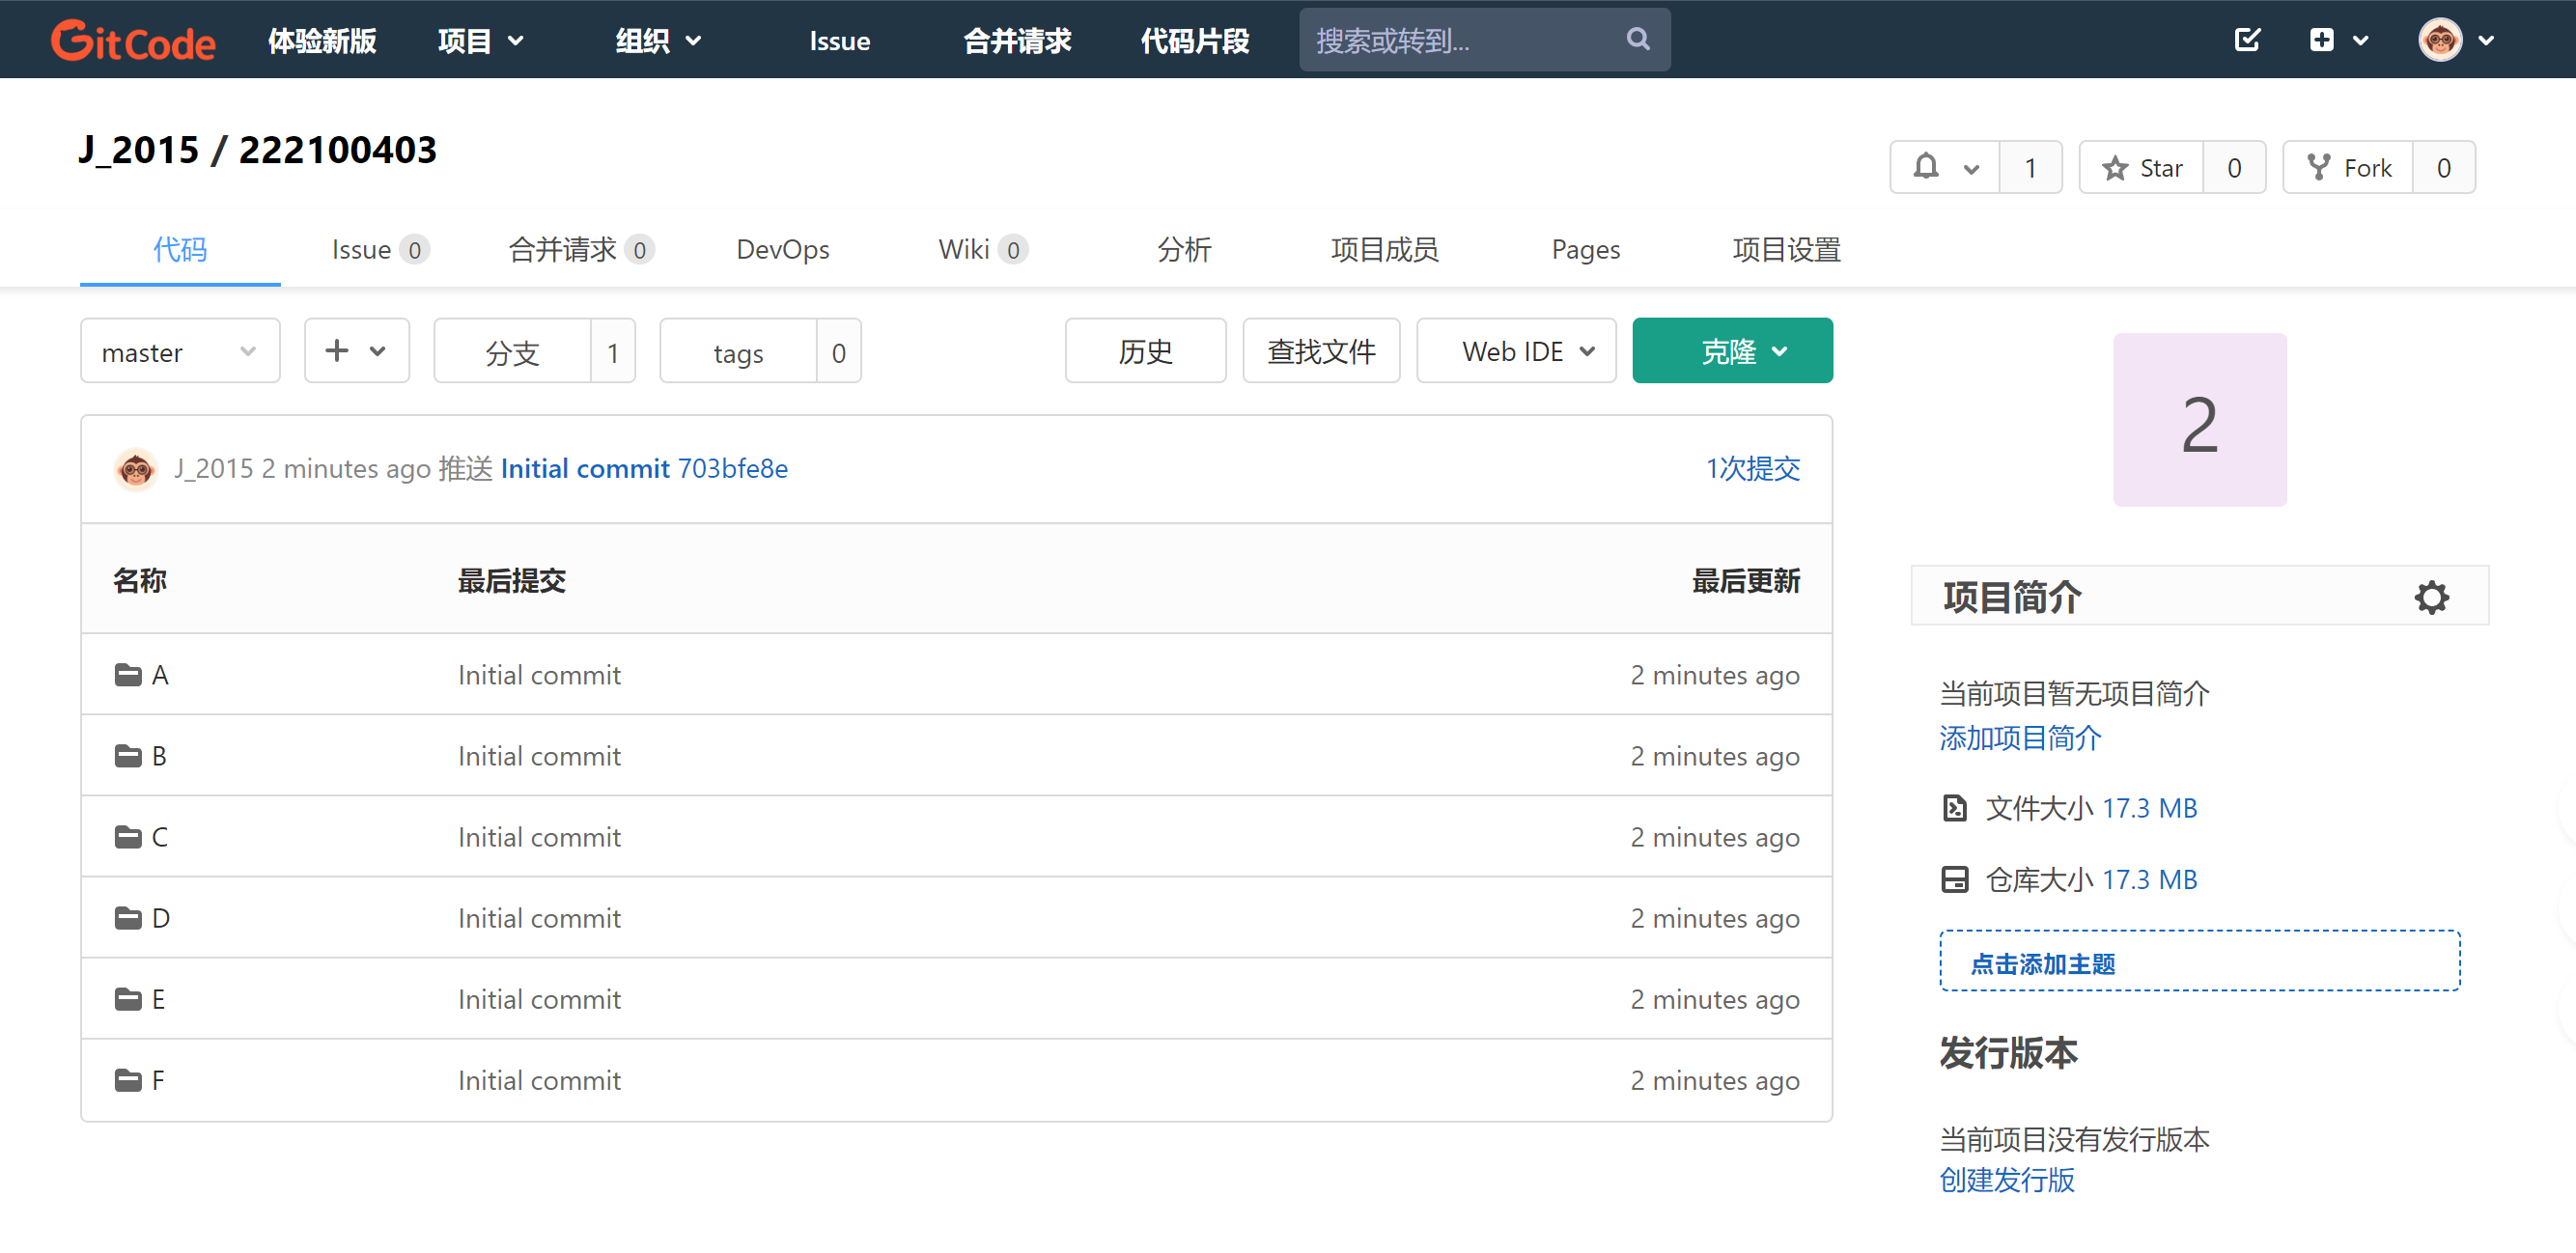This screenshot has height=1253, width=2576.
Task: Click committer avatar beside Initial commit
Action: pos(135,469)
